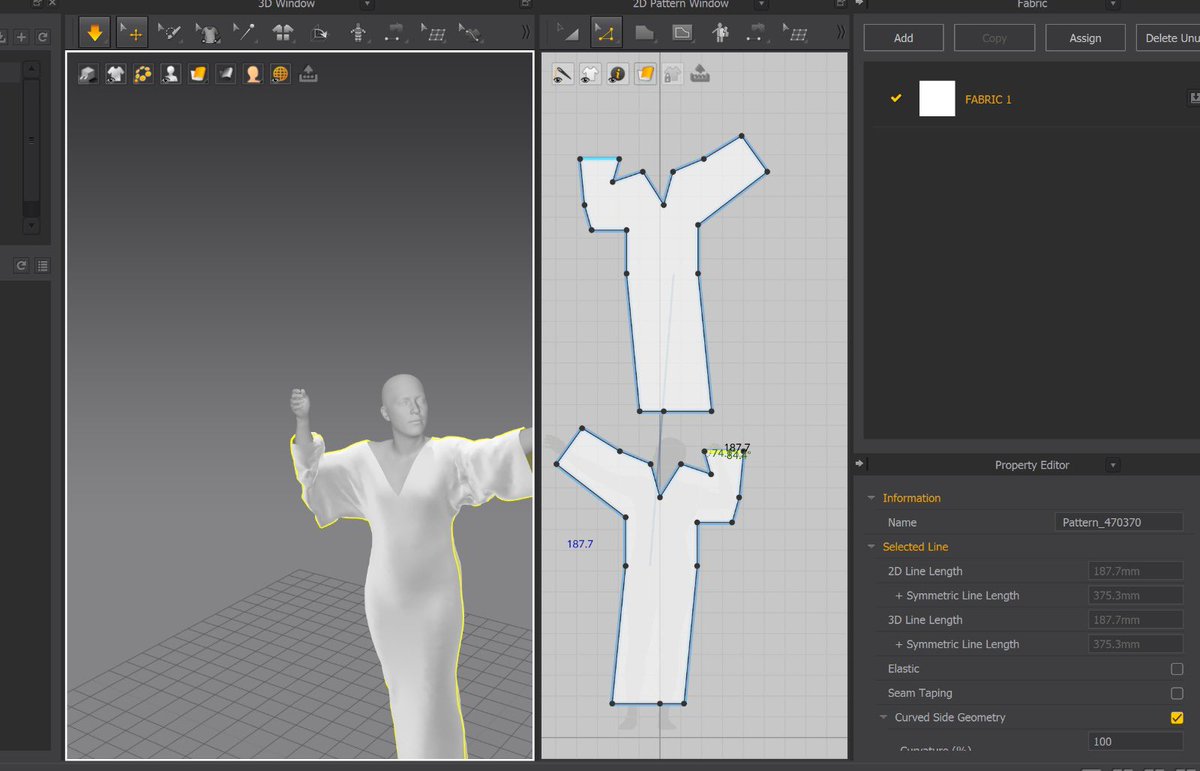Switch left panel to list view
This screenshot has height=771, width=1200.
click(43, 266)
